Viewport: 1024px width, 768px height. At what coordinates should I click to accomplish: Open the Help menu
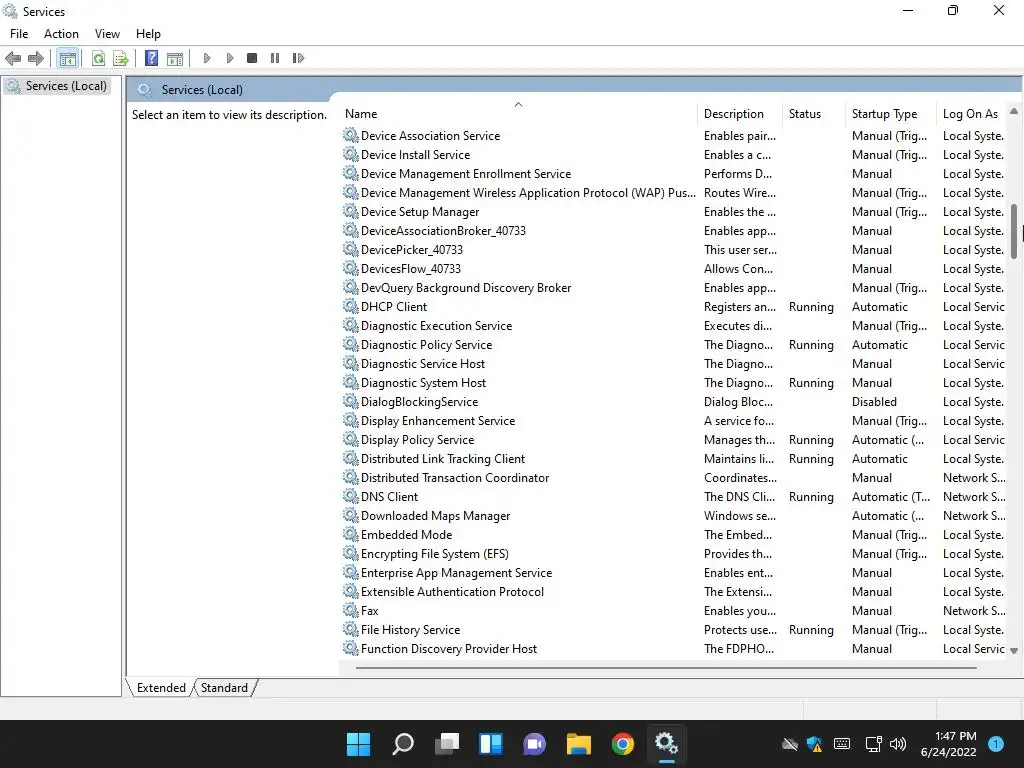(148, 34)
